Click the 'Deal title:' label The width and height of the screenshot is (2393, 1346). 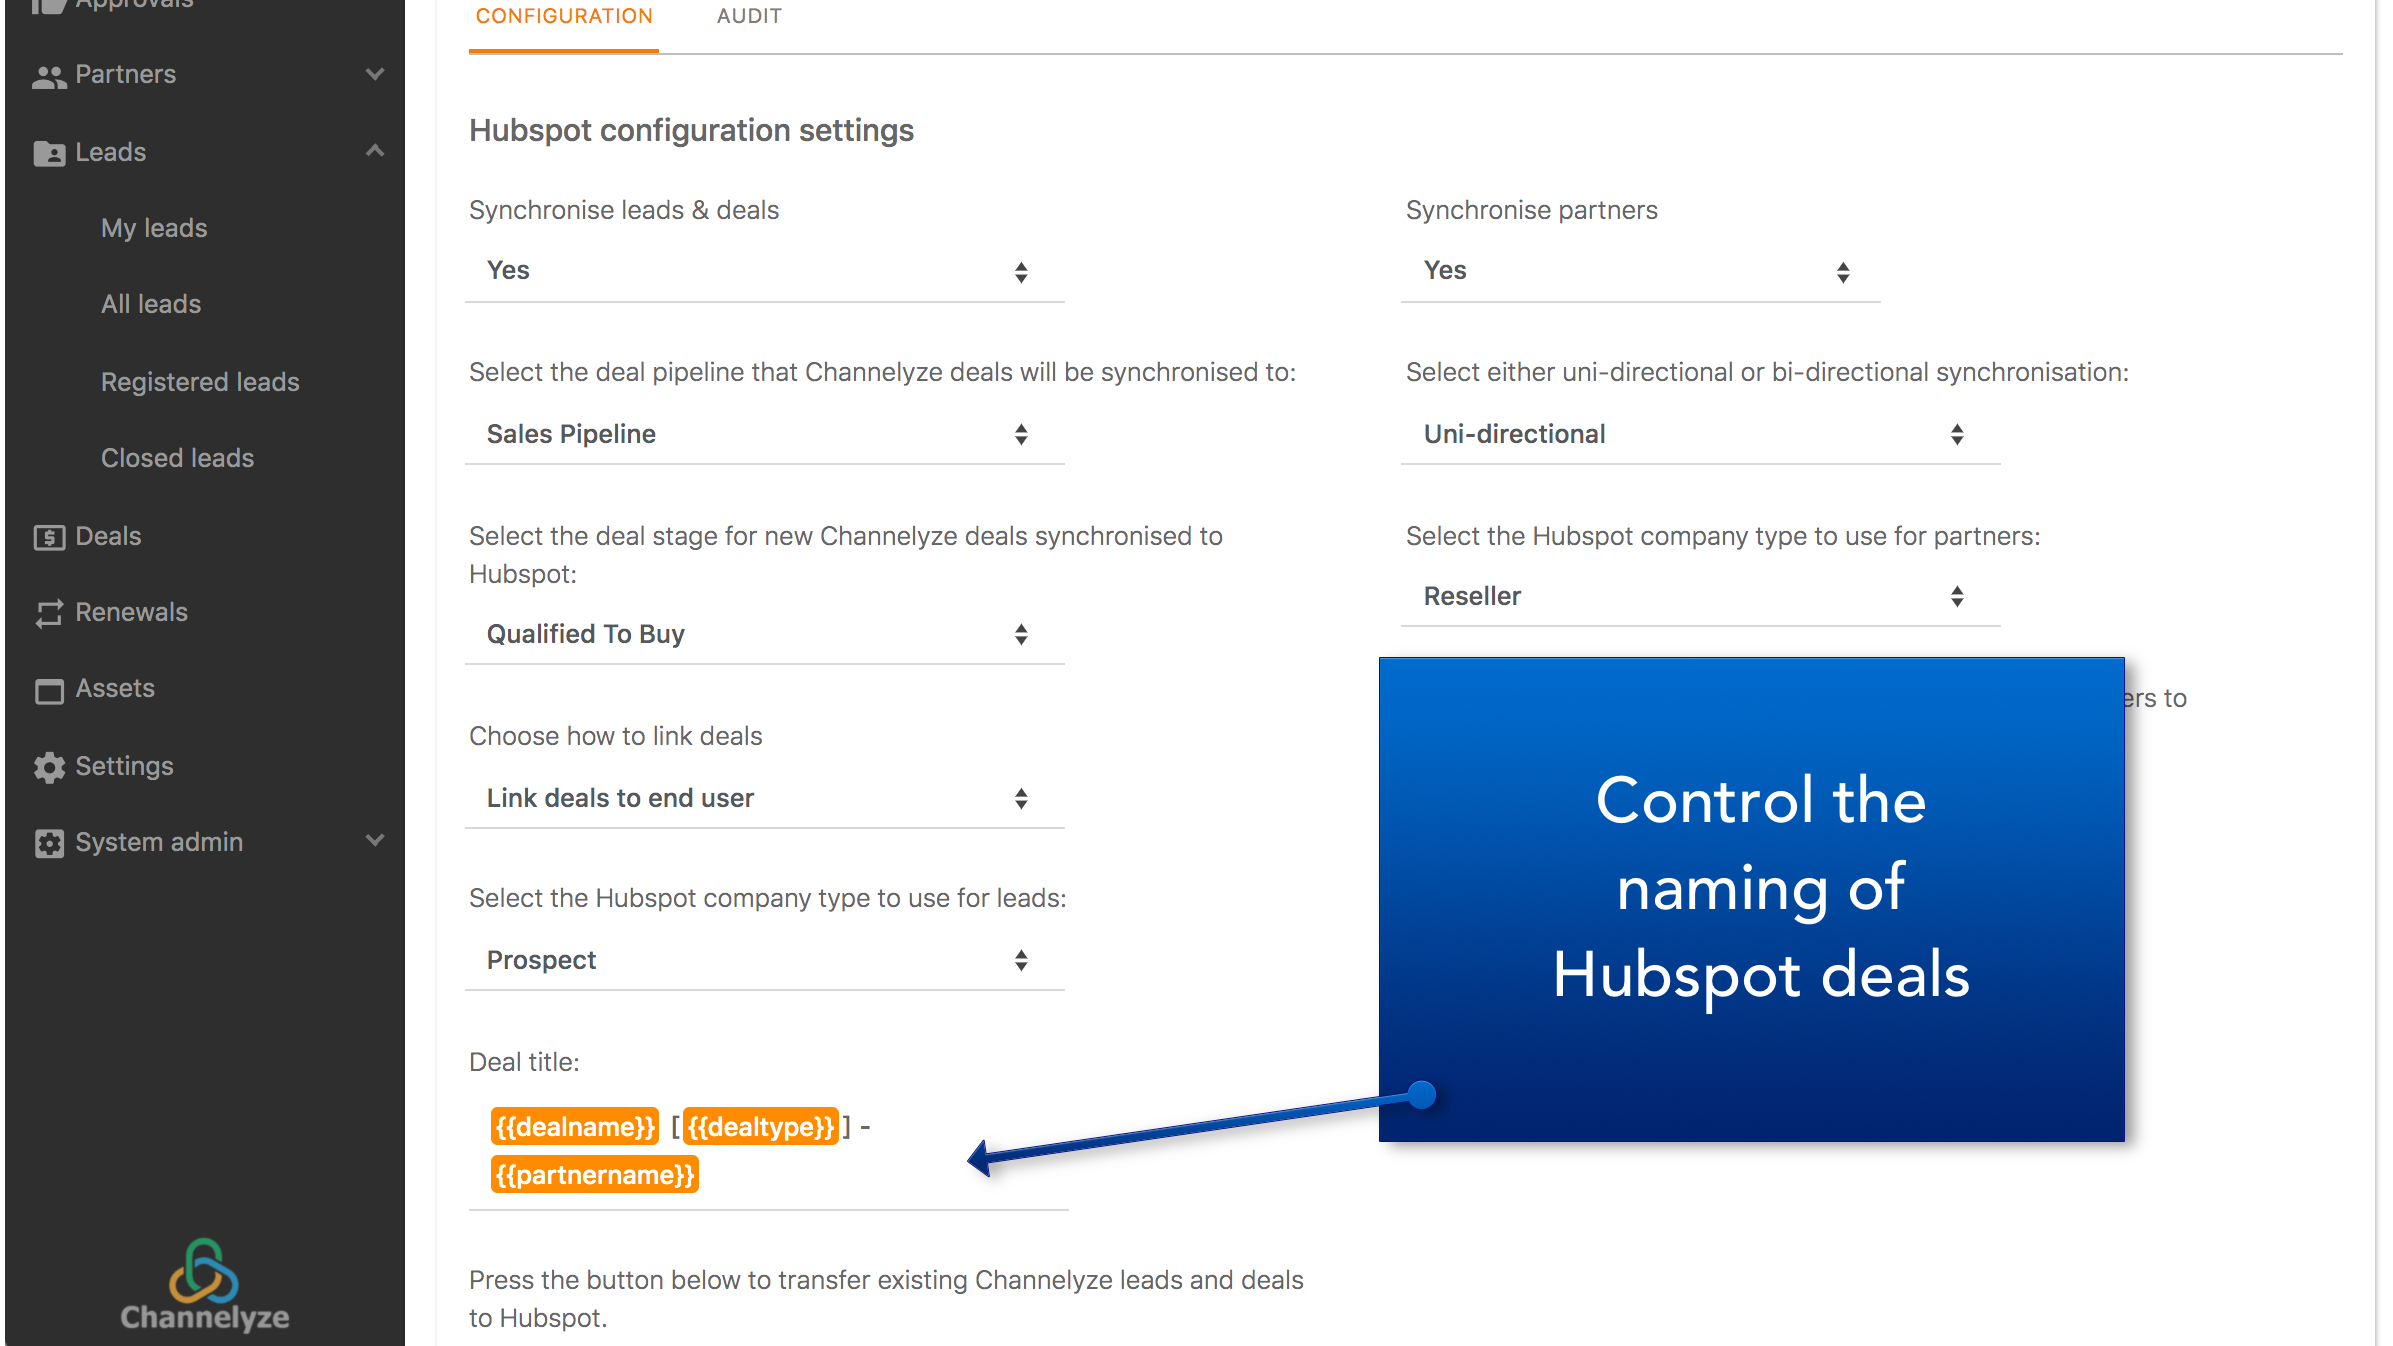(x=524, y=1062)
